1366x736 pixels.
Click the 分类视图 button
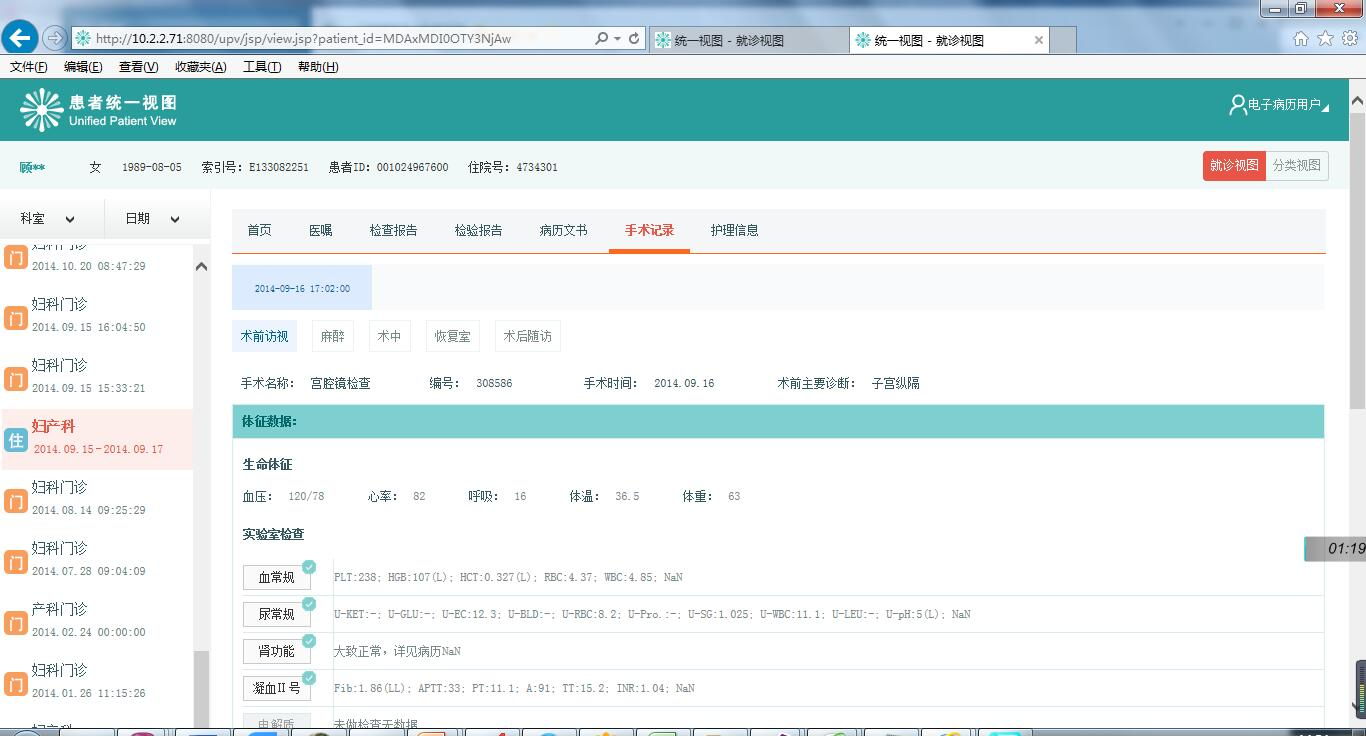tap(1297, 165)
